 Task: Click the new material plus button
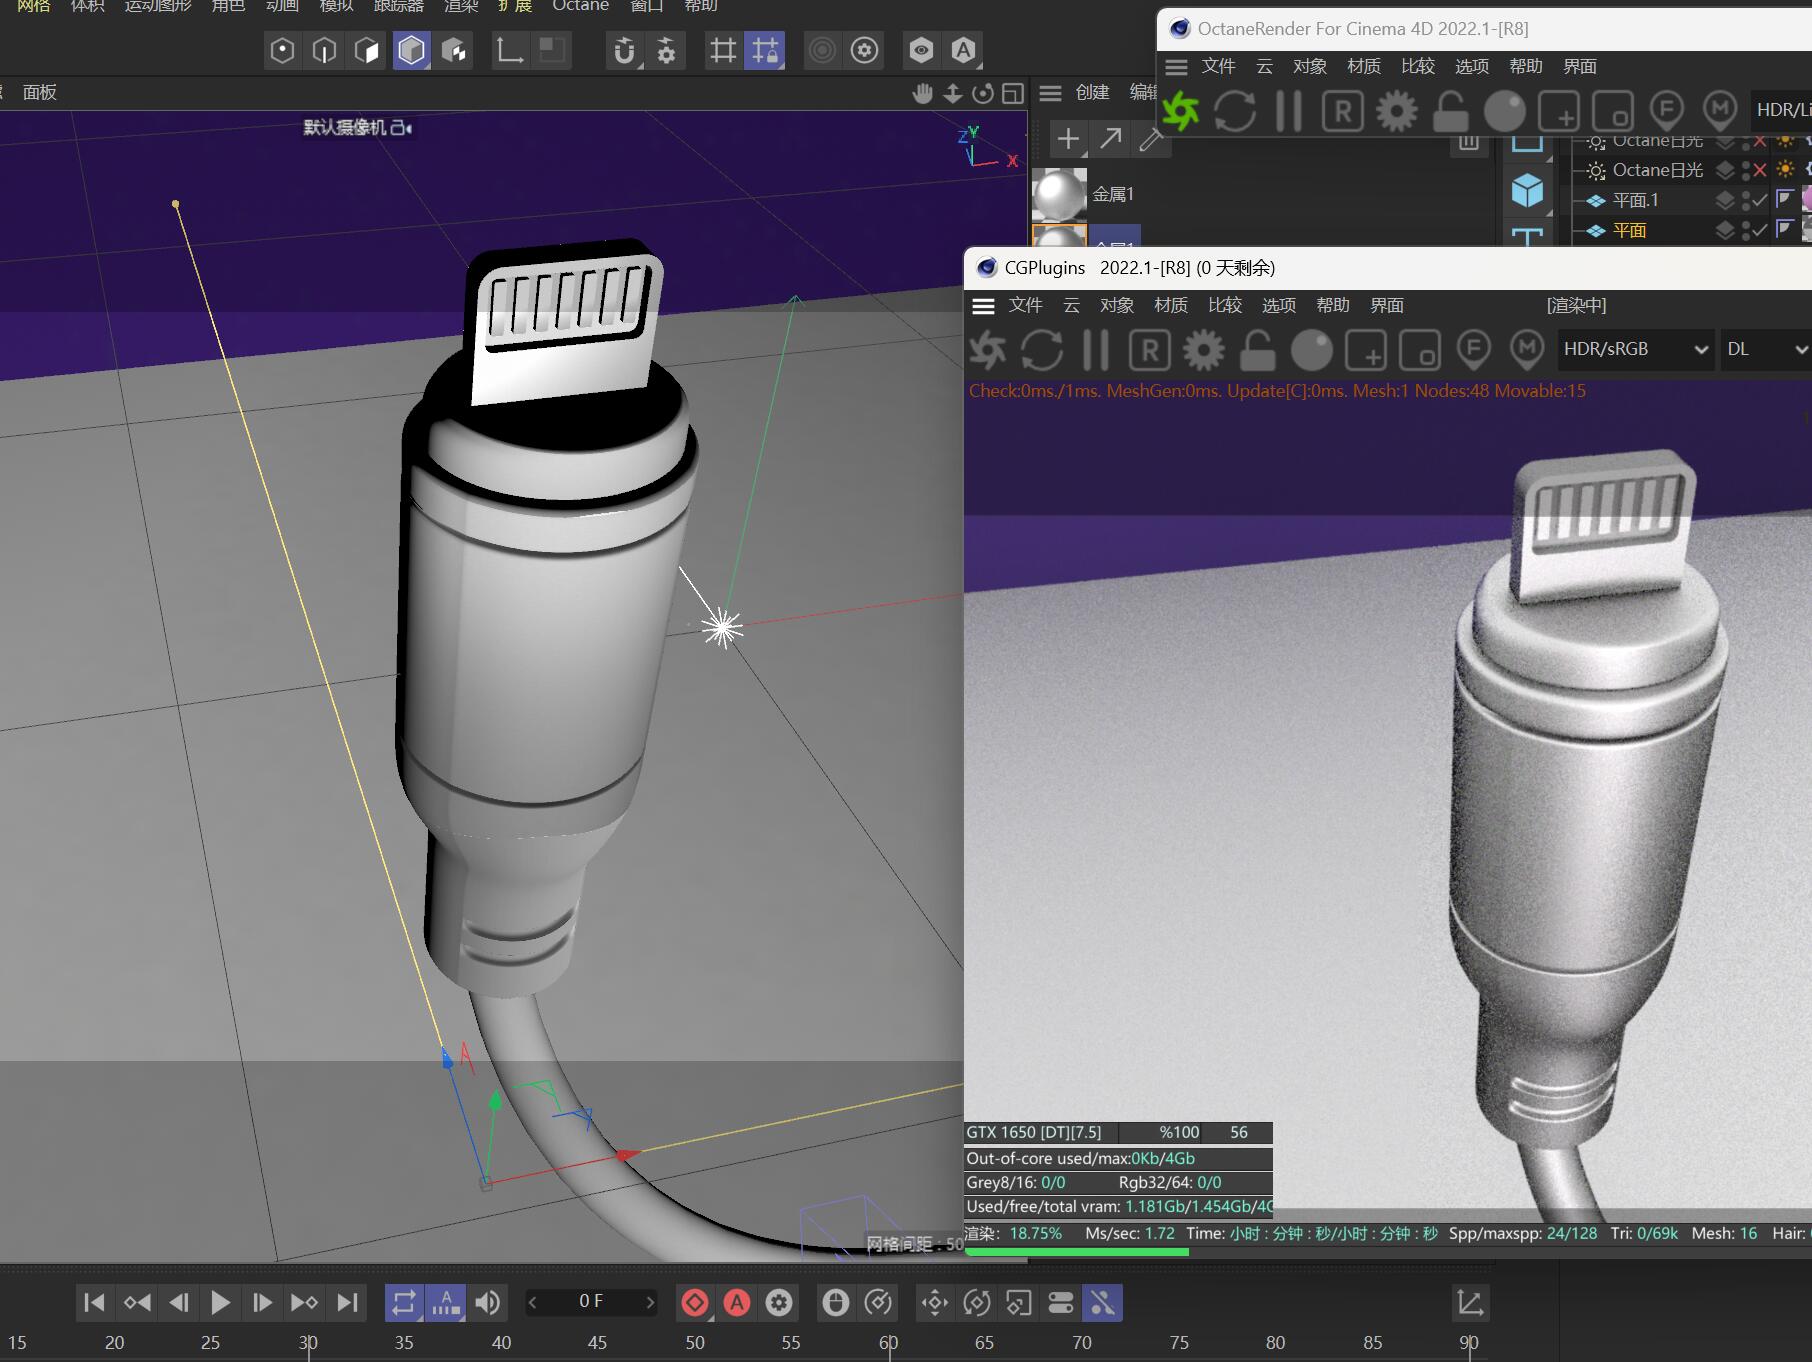1068,138
